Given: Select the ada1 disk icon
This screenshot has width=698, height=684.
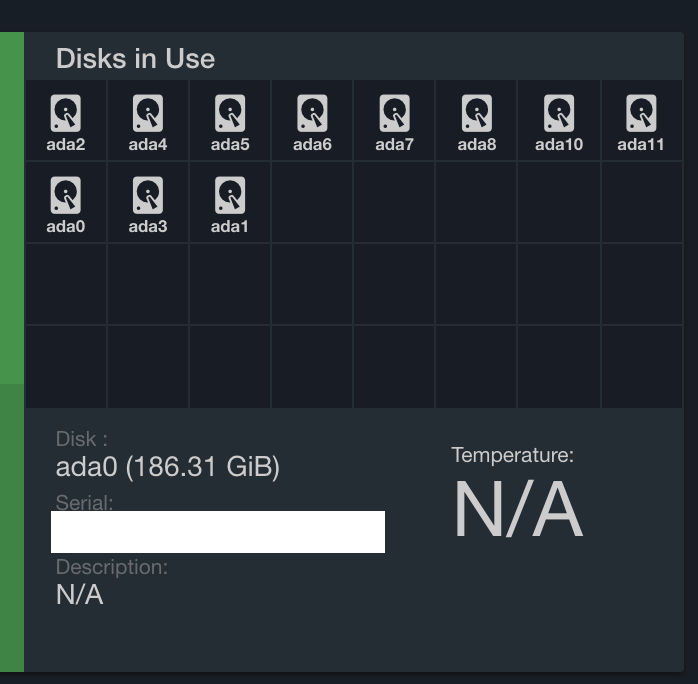Looking at the screenshot, I should pos(230,195).
